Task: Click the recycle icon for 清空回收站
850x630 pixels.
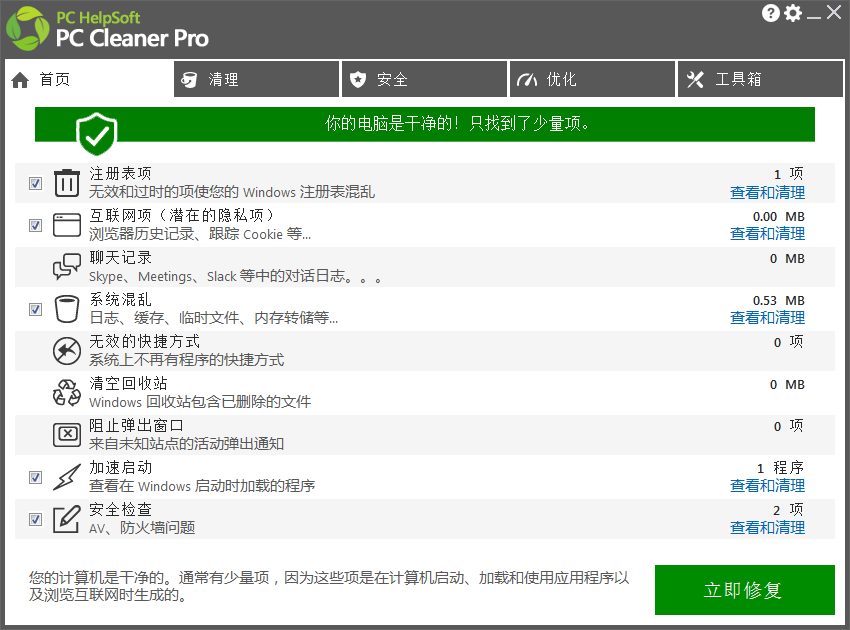Action: (x=67, y=393)
